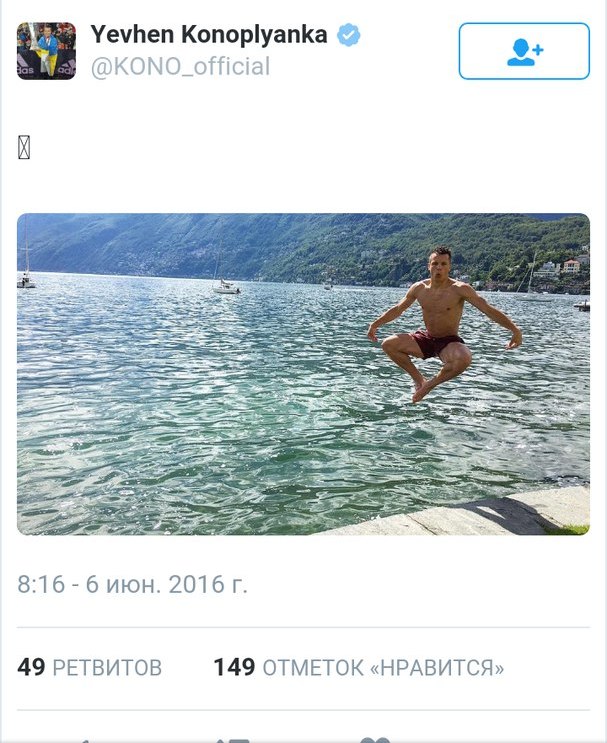
Task: Open the 8:16 - 6 июн. 2016 timestamp
Action: pos(133,584)
